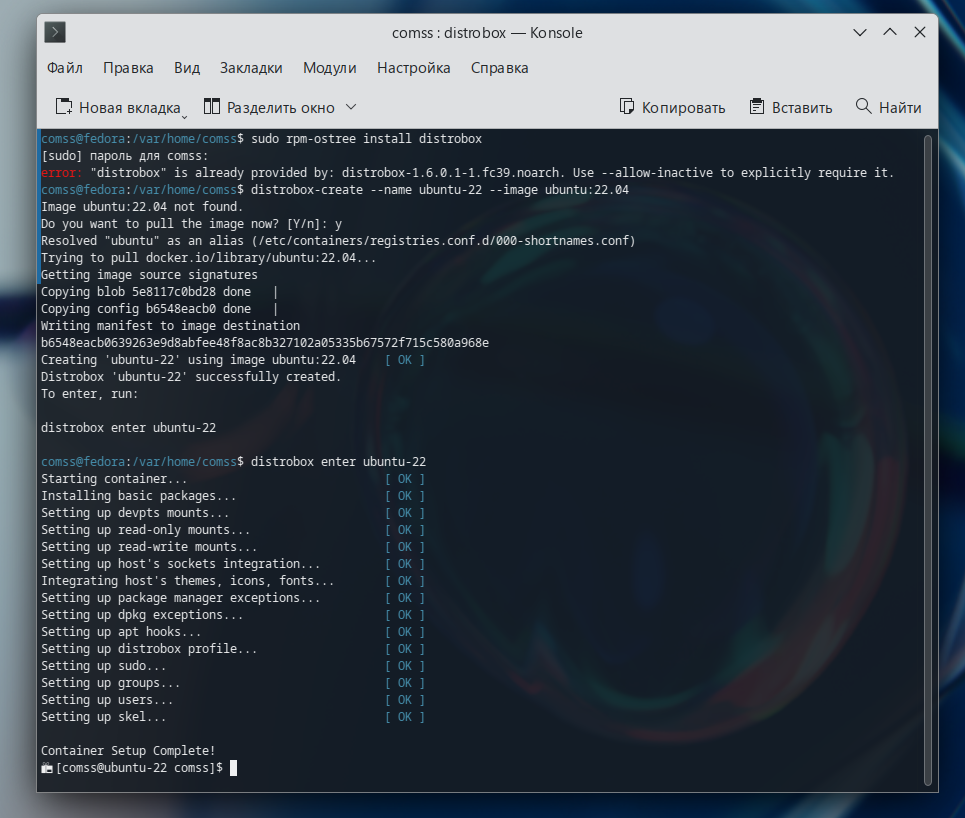Open the Найти search tool
Viewport: 965px width, 818px height.
point(889,107)
